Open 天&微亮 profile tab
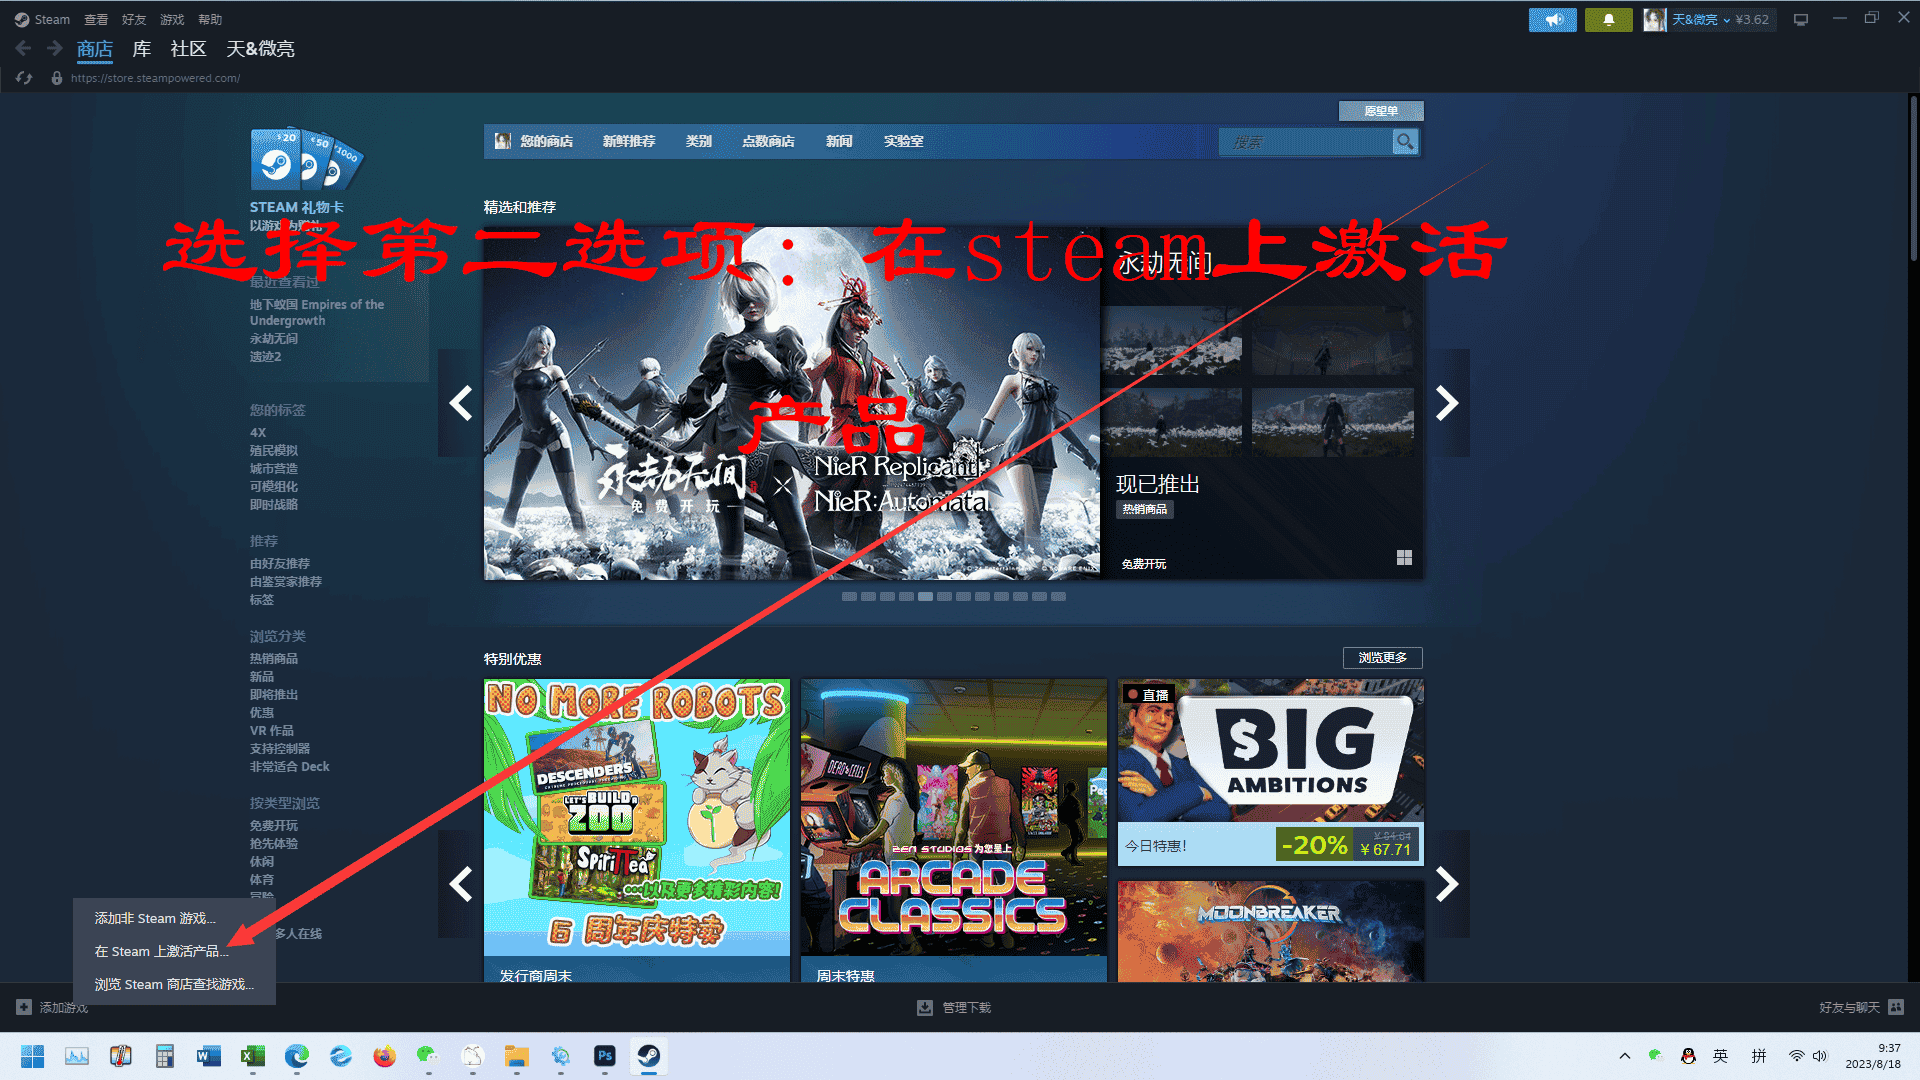The image size is (1920, 1080). tap(260, 49)
